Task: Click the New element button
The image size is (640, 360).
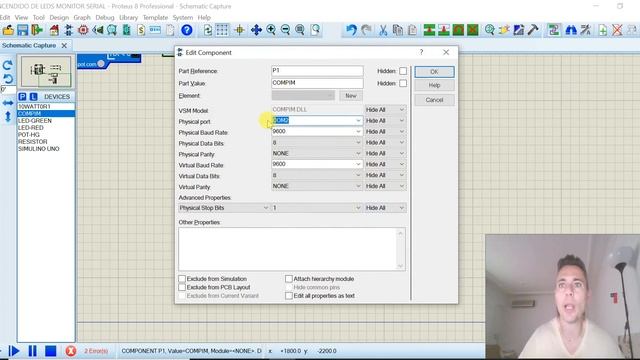Action: [351, 96]
